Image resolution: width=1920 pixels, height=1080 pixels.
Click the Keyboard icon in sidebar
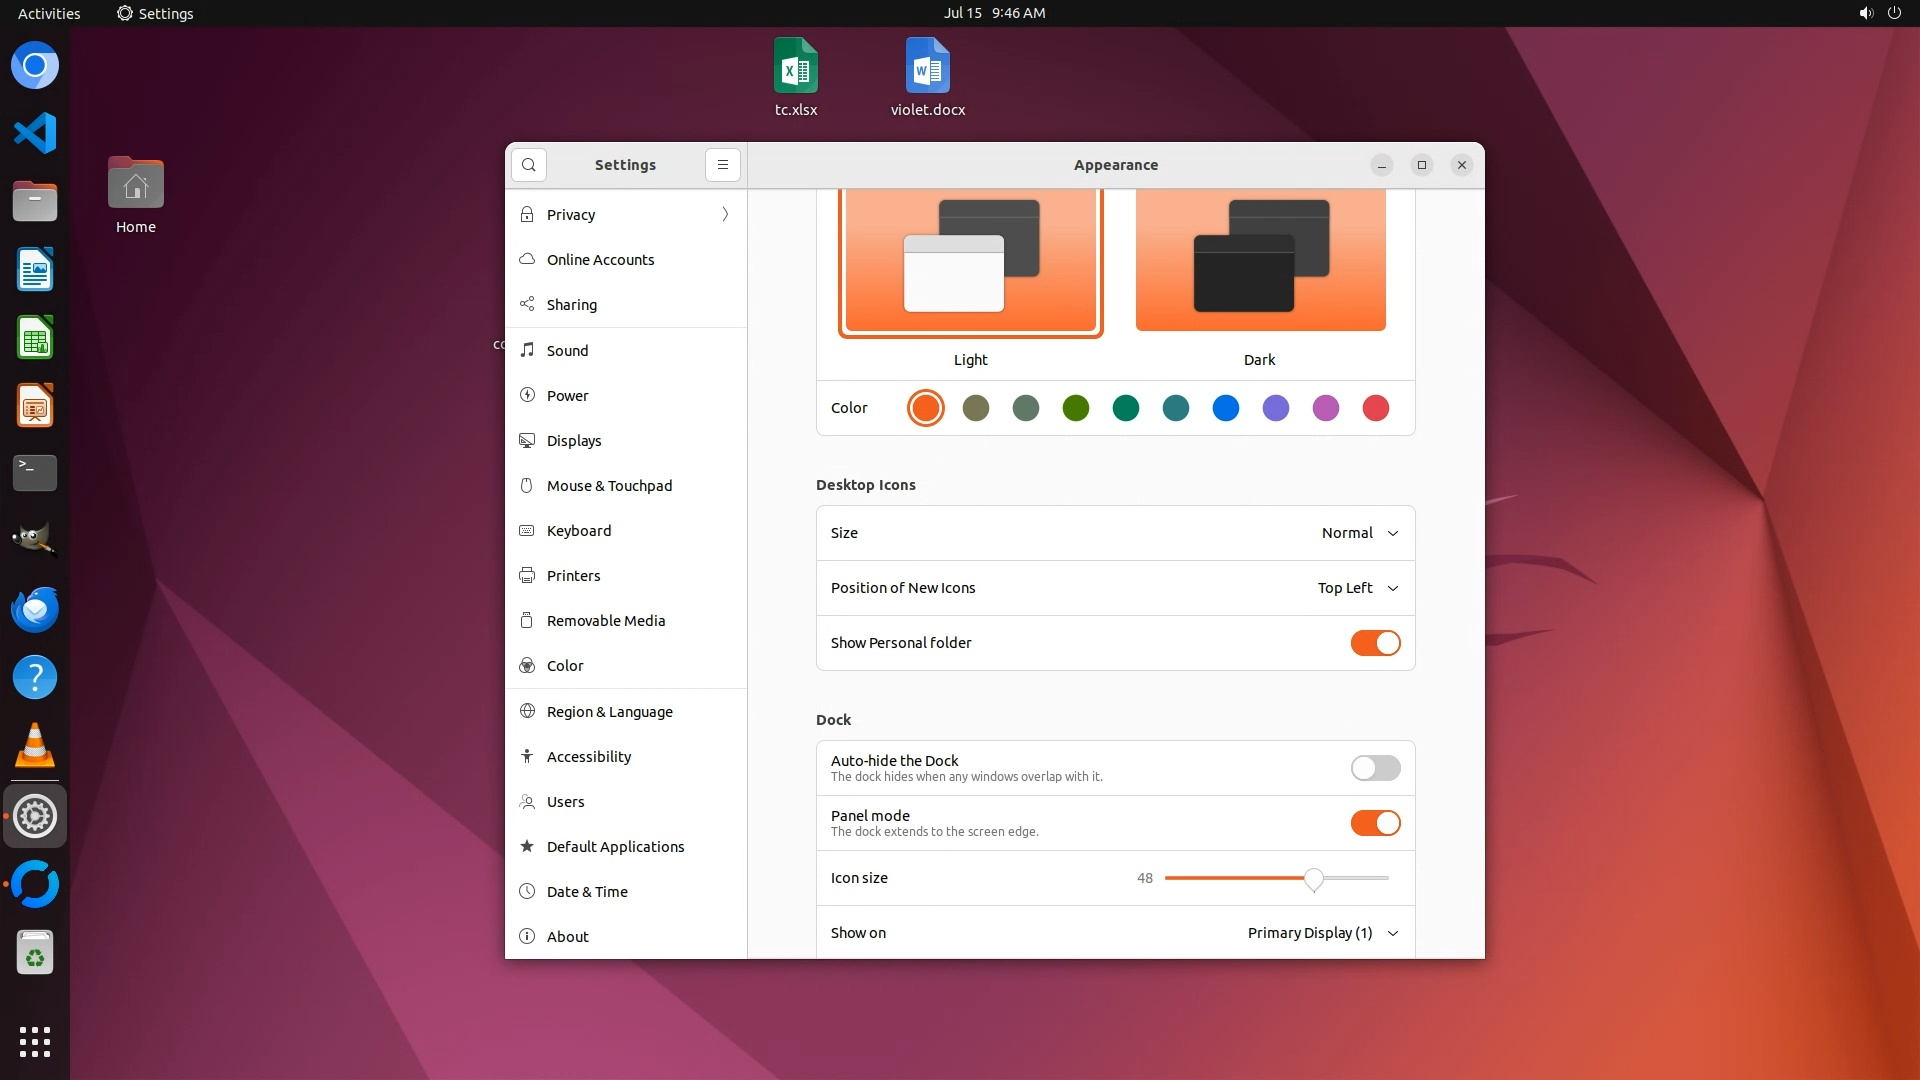tap(527, 530)
